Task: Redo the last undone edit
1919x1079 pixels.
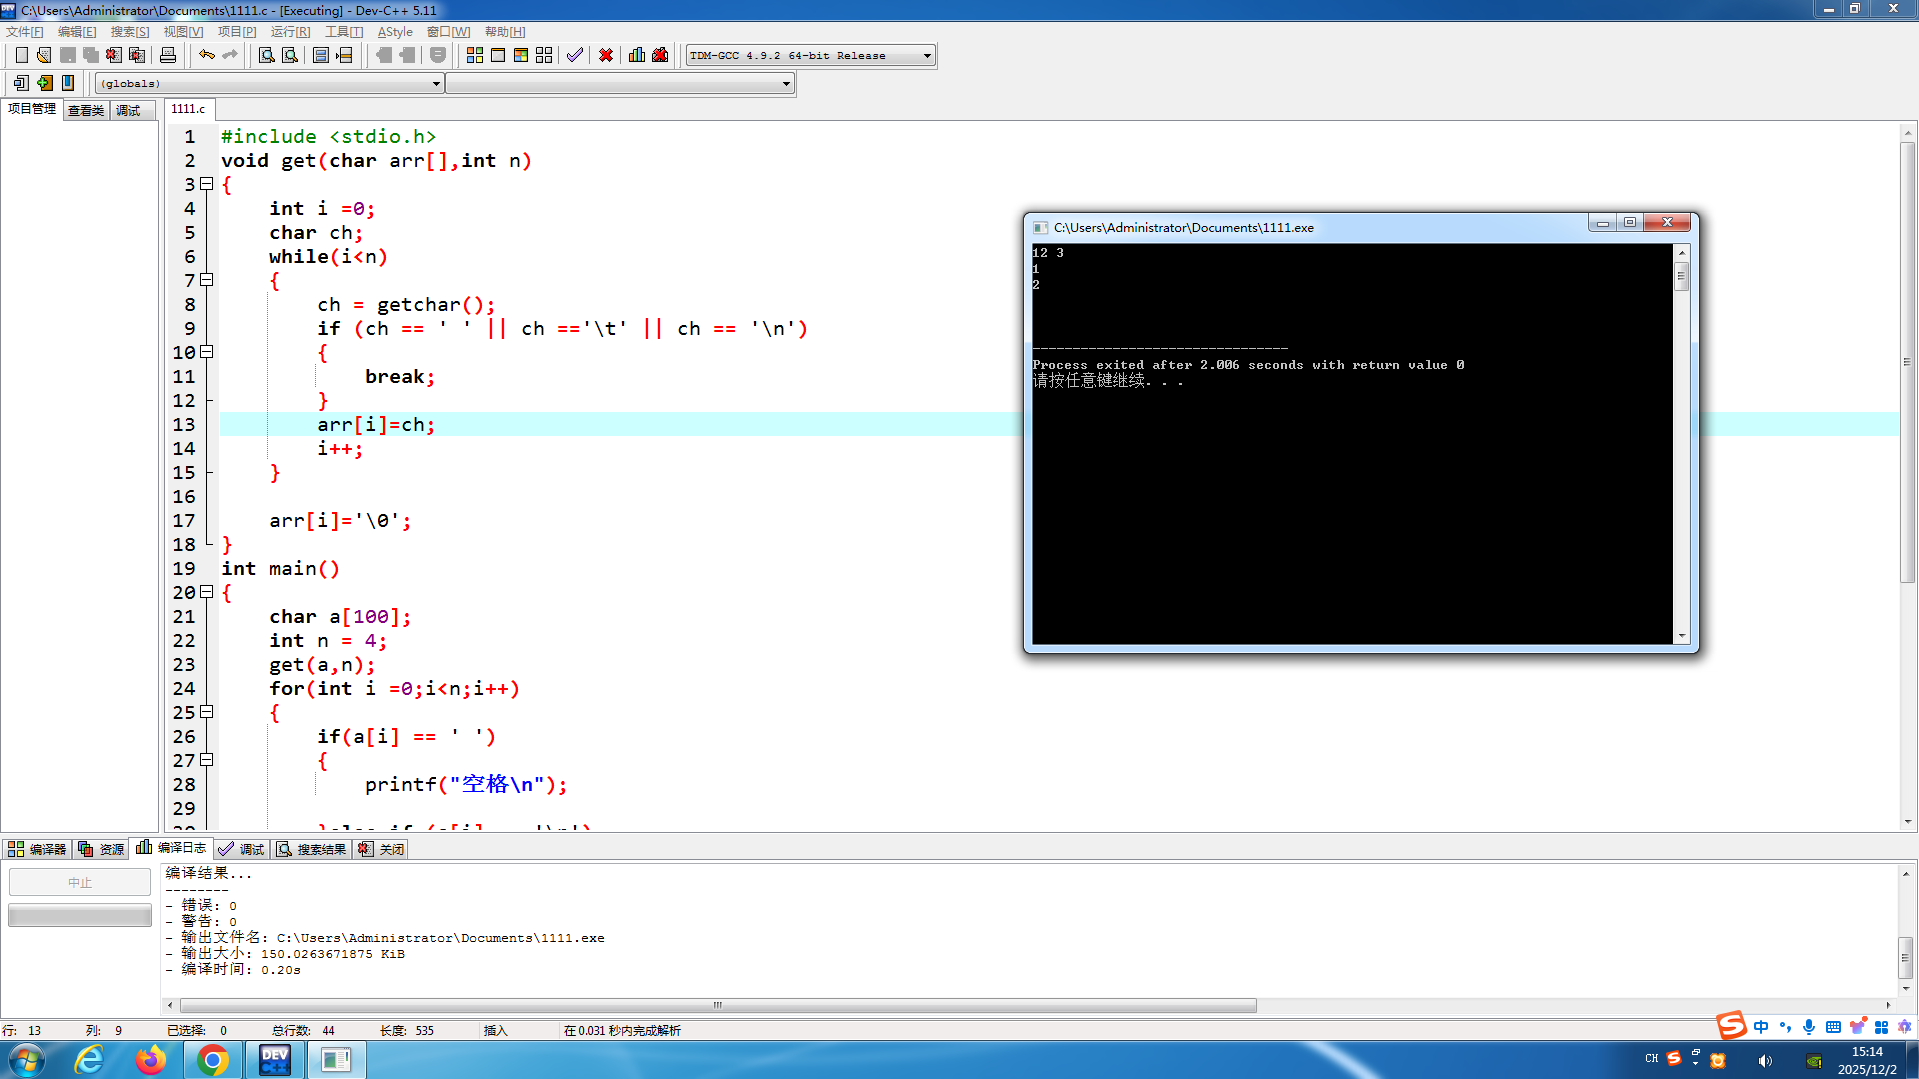Action: point(230,55)
